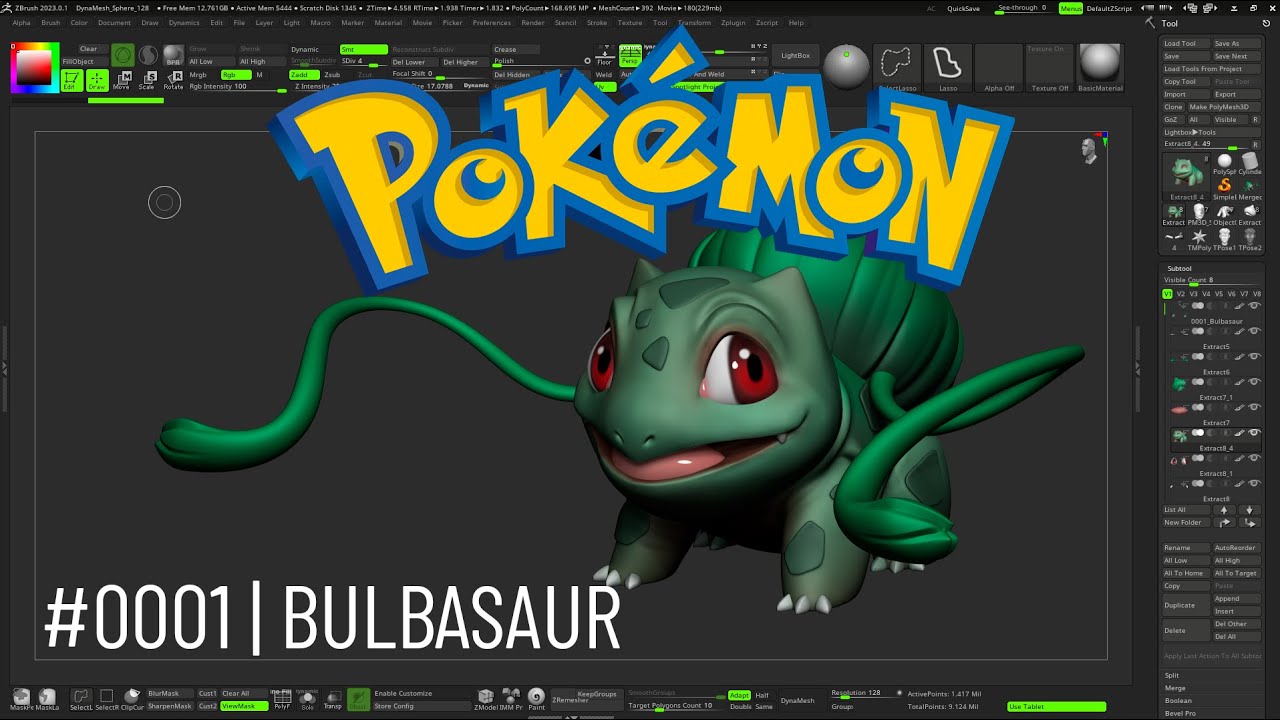Select the Scale transform icon
1280x720 pixels.
(x=147, y=81)
